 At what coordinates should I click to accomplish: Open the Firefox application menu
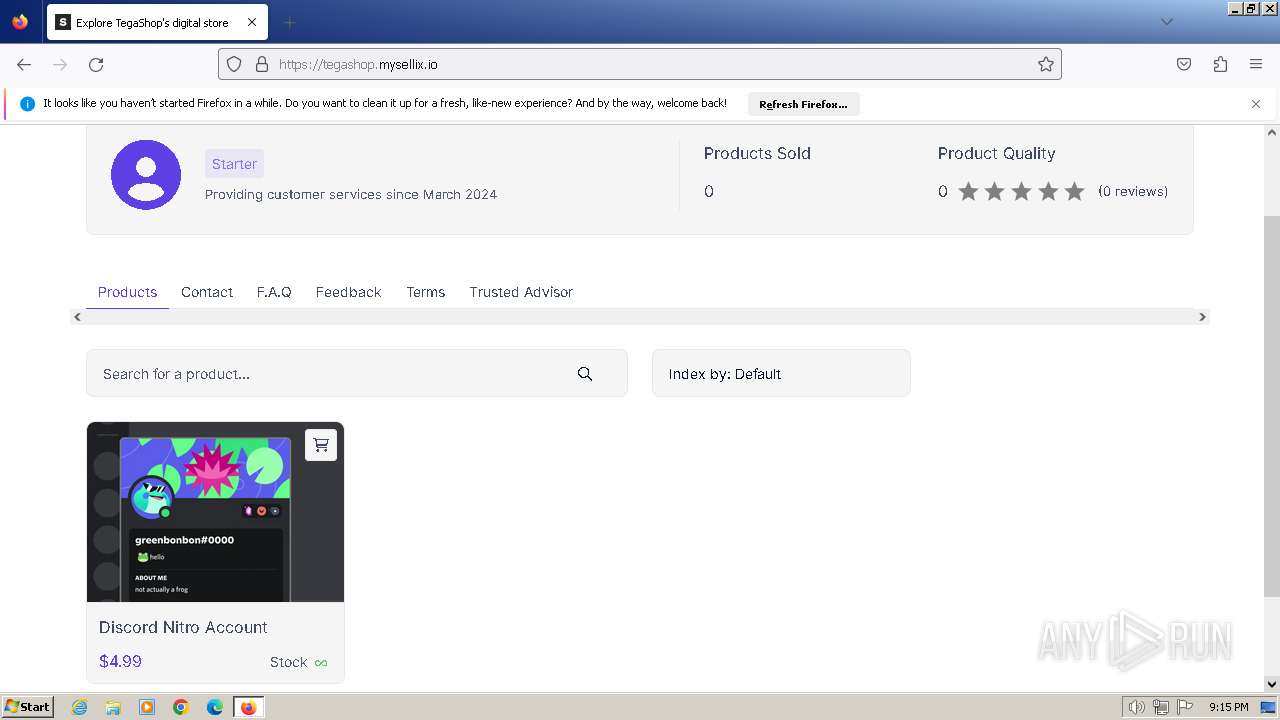(x=1256, y=64)
